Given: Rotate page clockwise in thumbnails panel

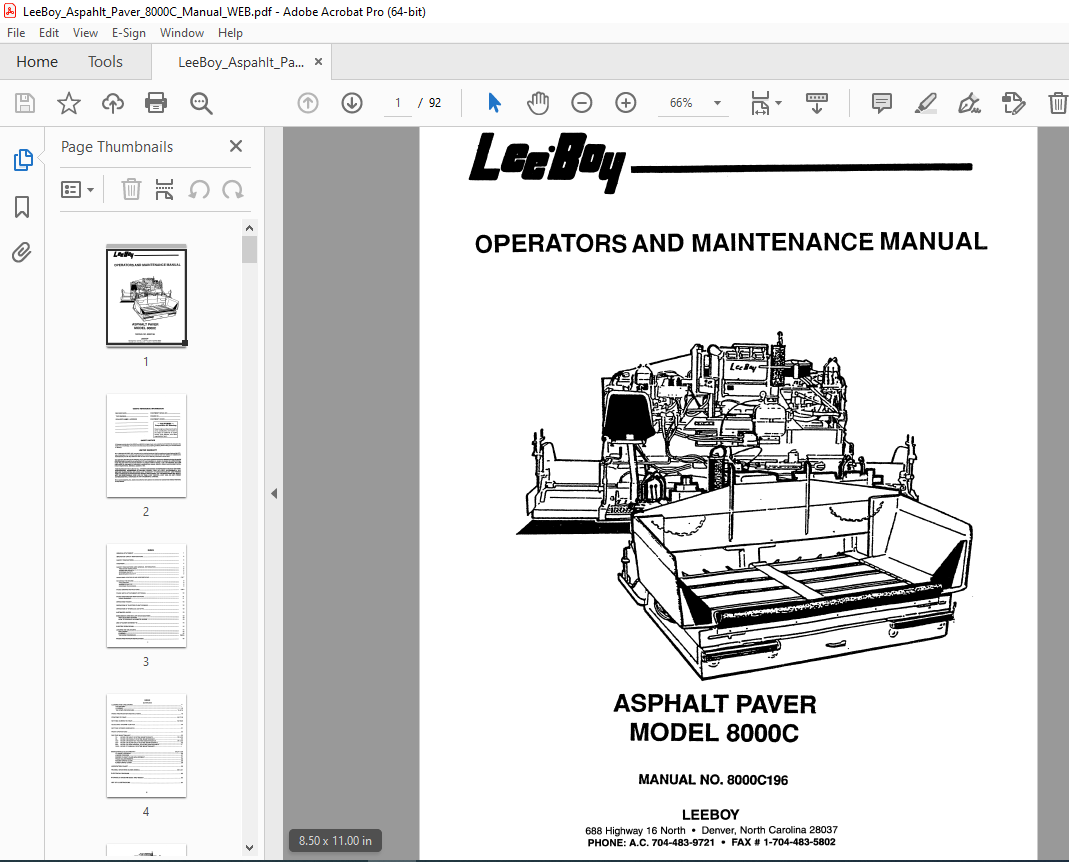Looking at the screenshot, I should [232, 190].
